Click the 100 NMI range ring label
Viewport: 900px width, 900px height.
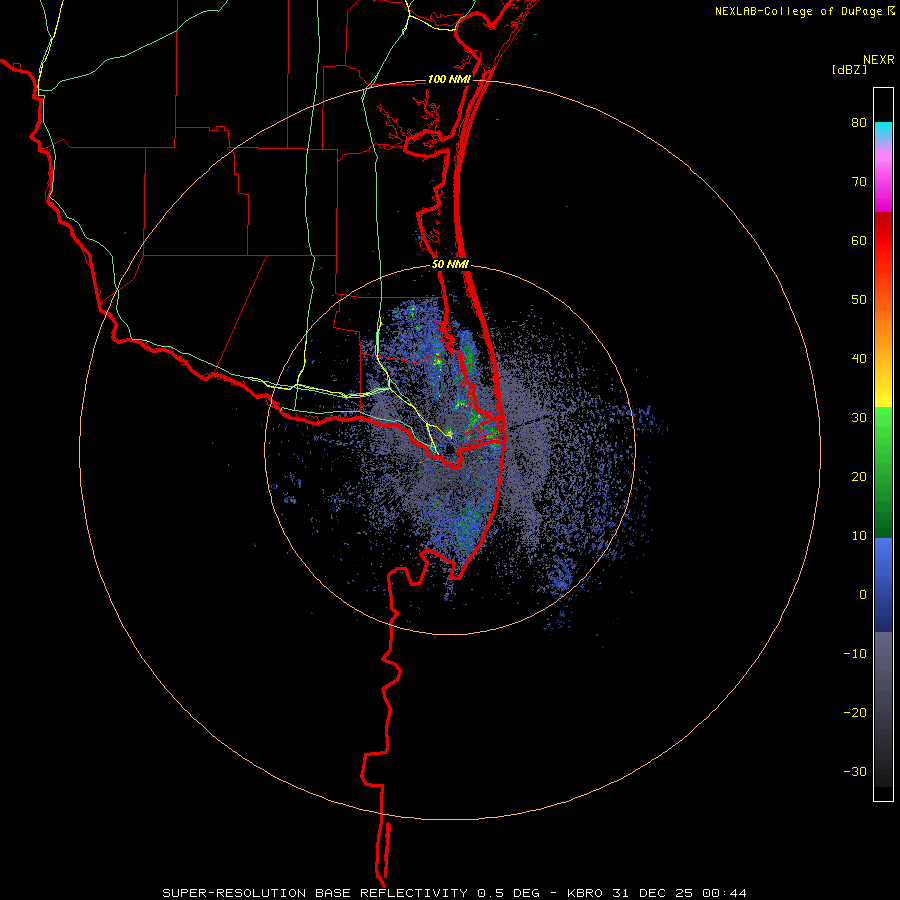449,79
